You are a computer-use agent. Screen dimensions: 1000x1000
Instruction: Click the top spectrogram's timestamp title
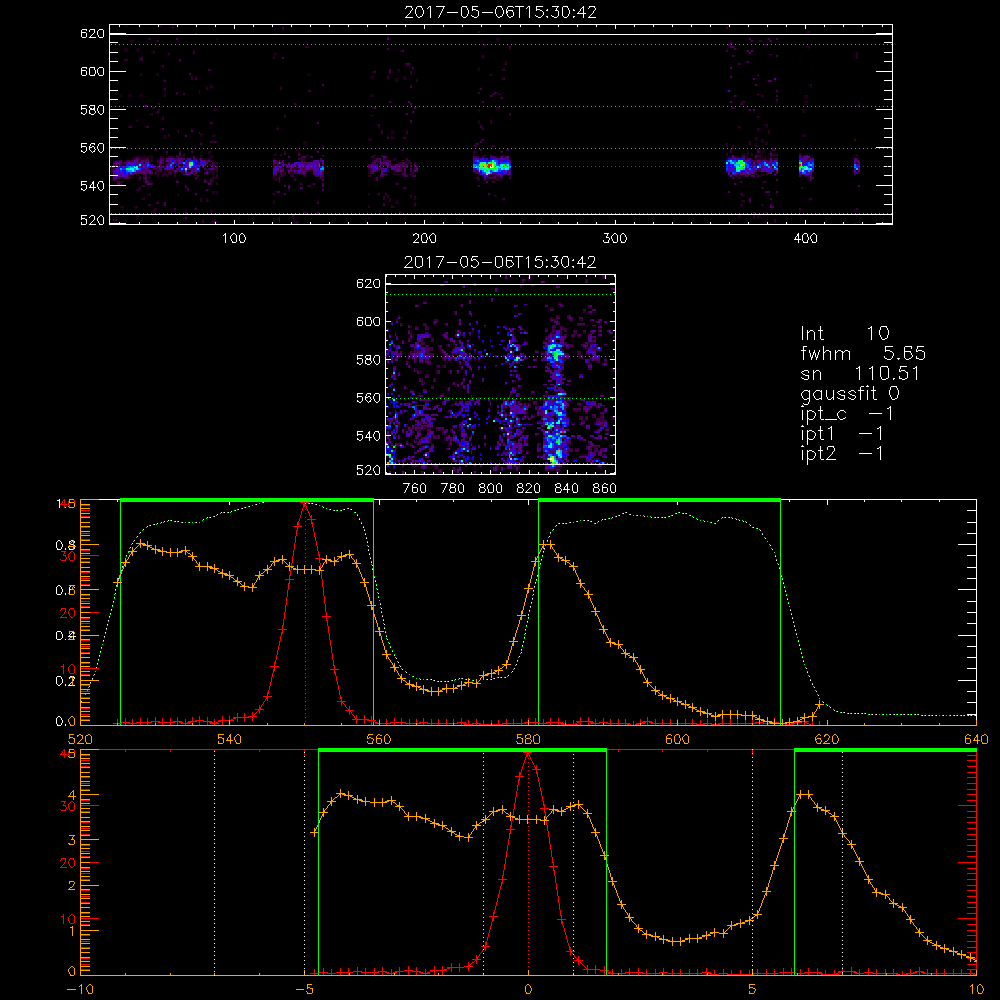pyautogui.click(x=500, y=12)
